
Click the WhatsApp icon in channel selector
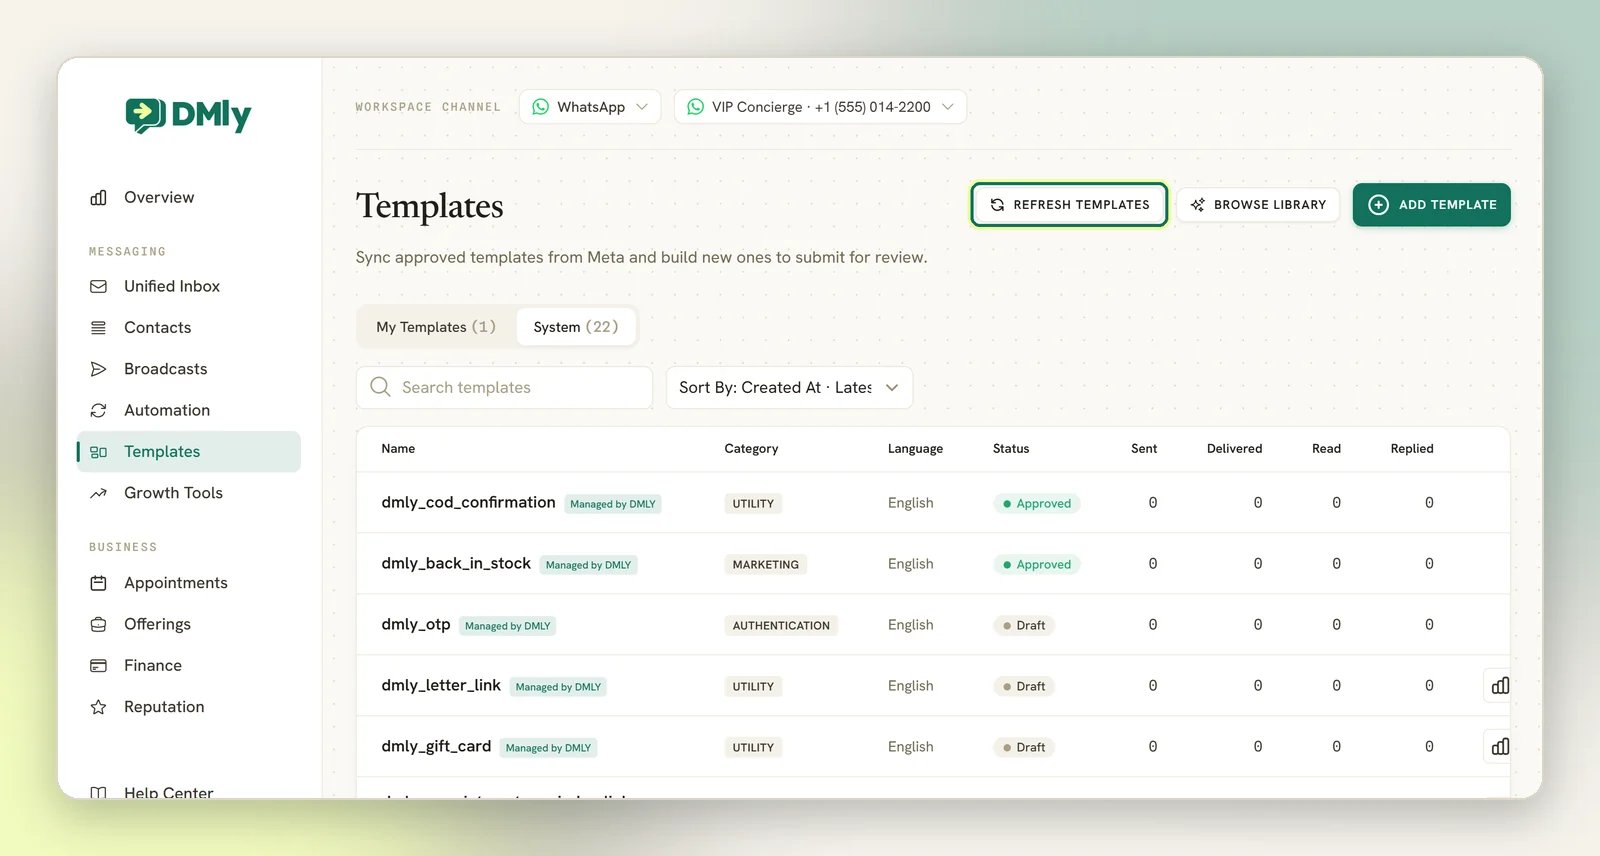(x=540, y=107)
